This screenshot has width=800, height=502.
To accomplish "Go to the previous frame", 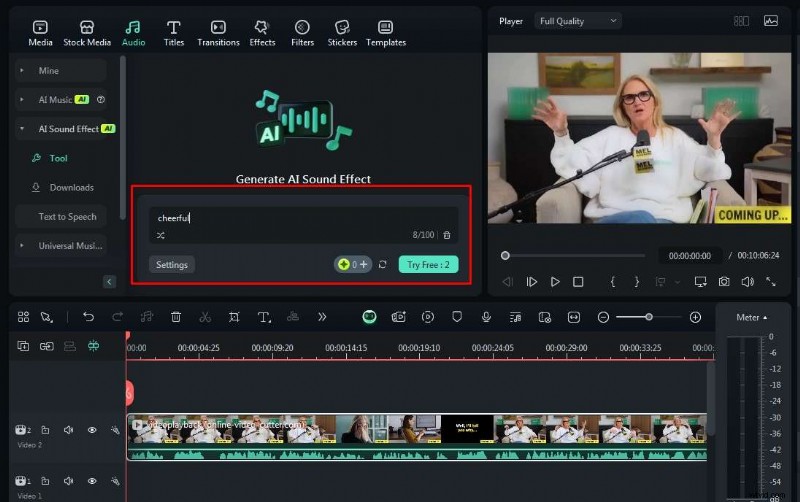I will point(507,282).
